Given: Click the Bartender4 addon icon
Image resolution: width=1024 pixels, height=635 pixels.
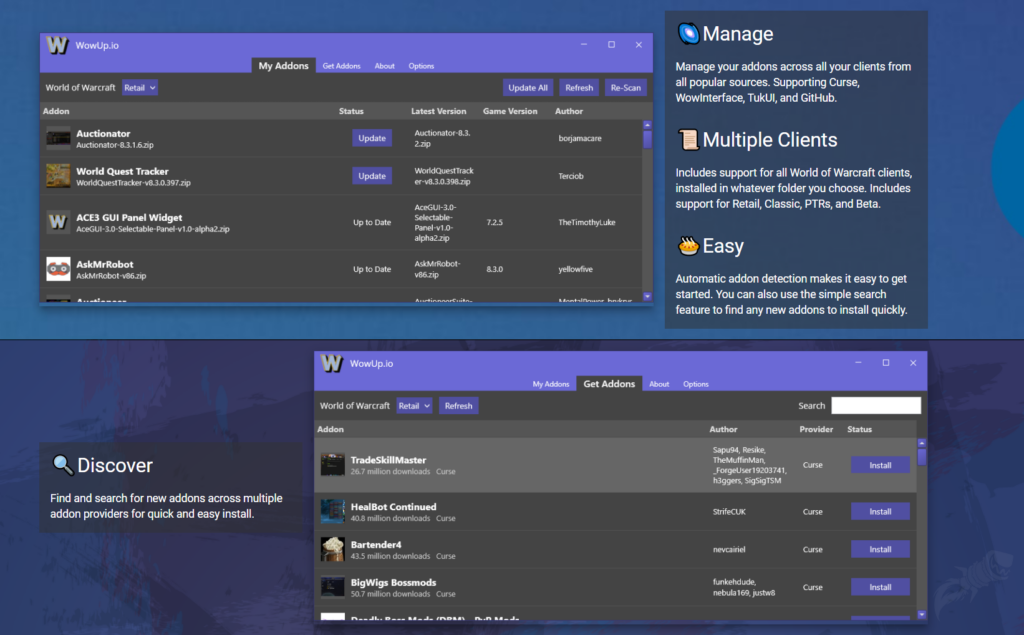Looking at the screenshot, I should 333,549.
